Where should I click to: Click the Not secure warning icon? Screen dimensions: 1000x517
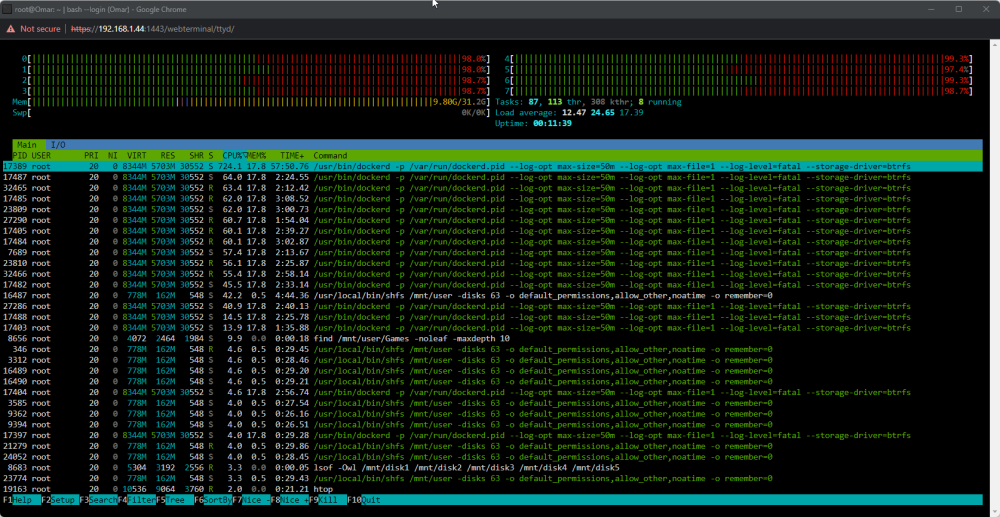[11, 29]
